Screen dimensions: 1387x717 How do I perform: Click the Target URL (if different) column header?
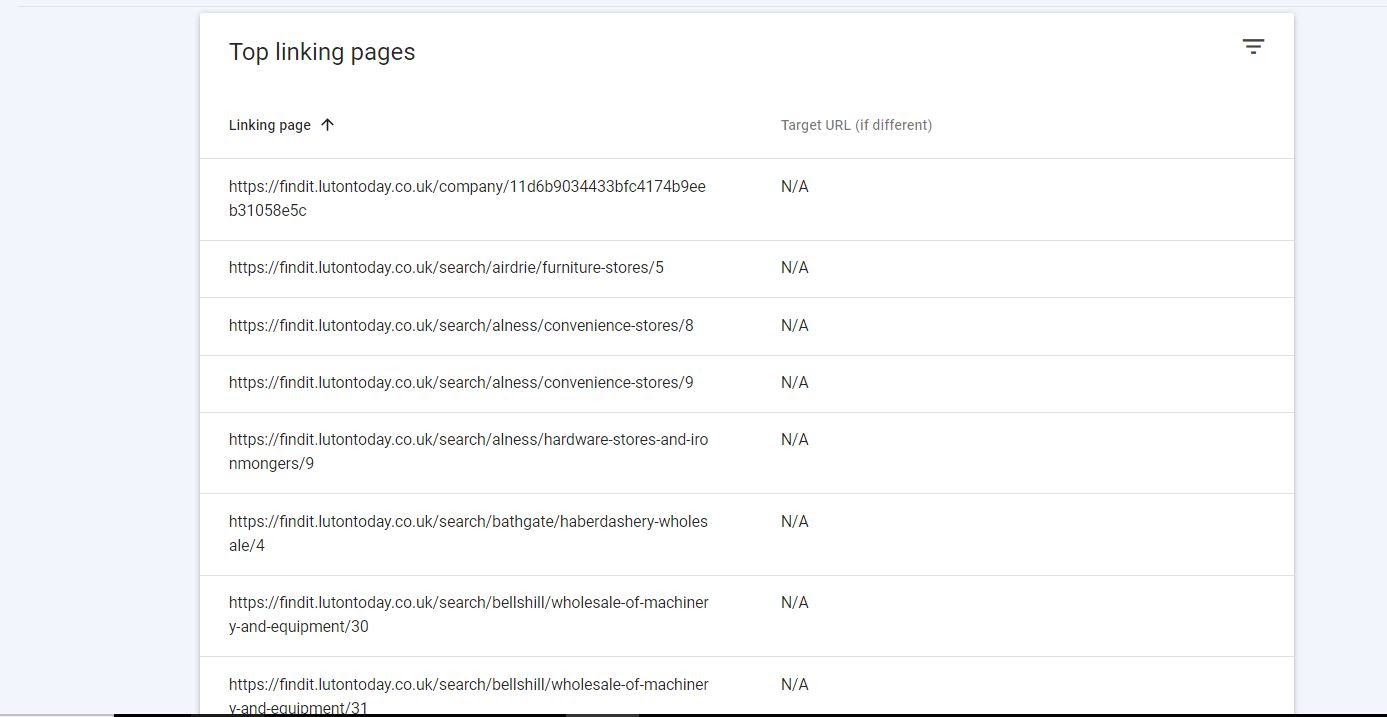click(x=856, y=125)
